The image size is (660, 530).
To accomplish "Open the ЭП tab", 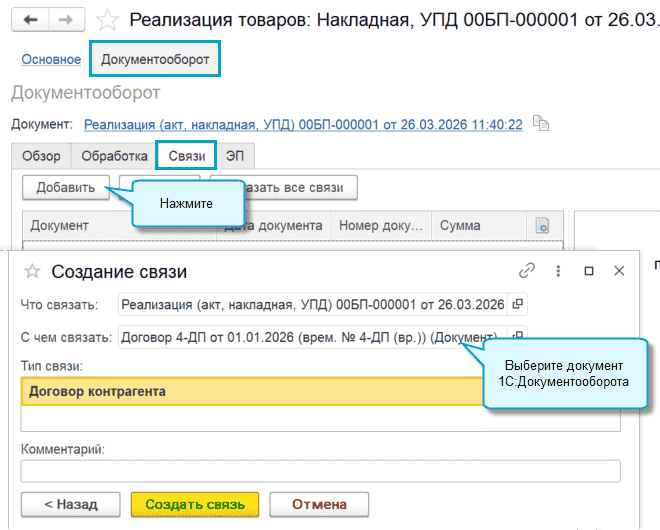I will [235, 156].
